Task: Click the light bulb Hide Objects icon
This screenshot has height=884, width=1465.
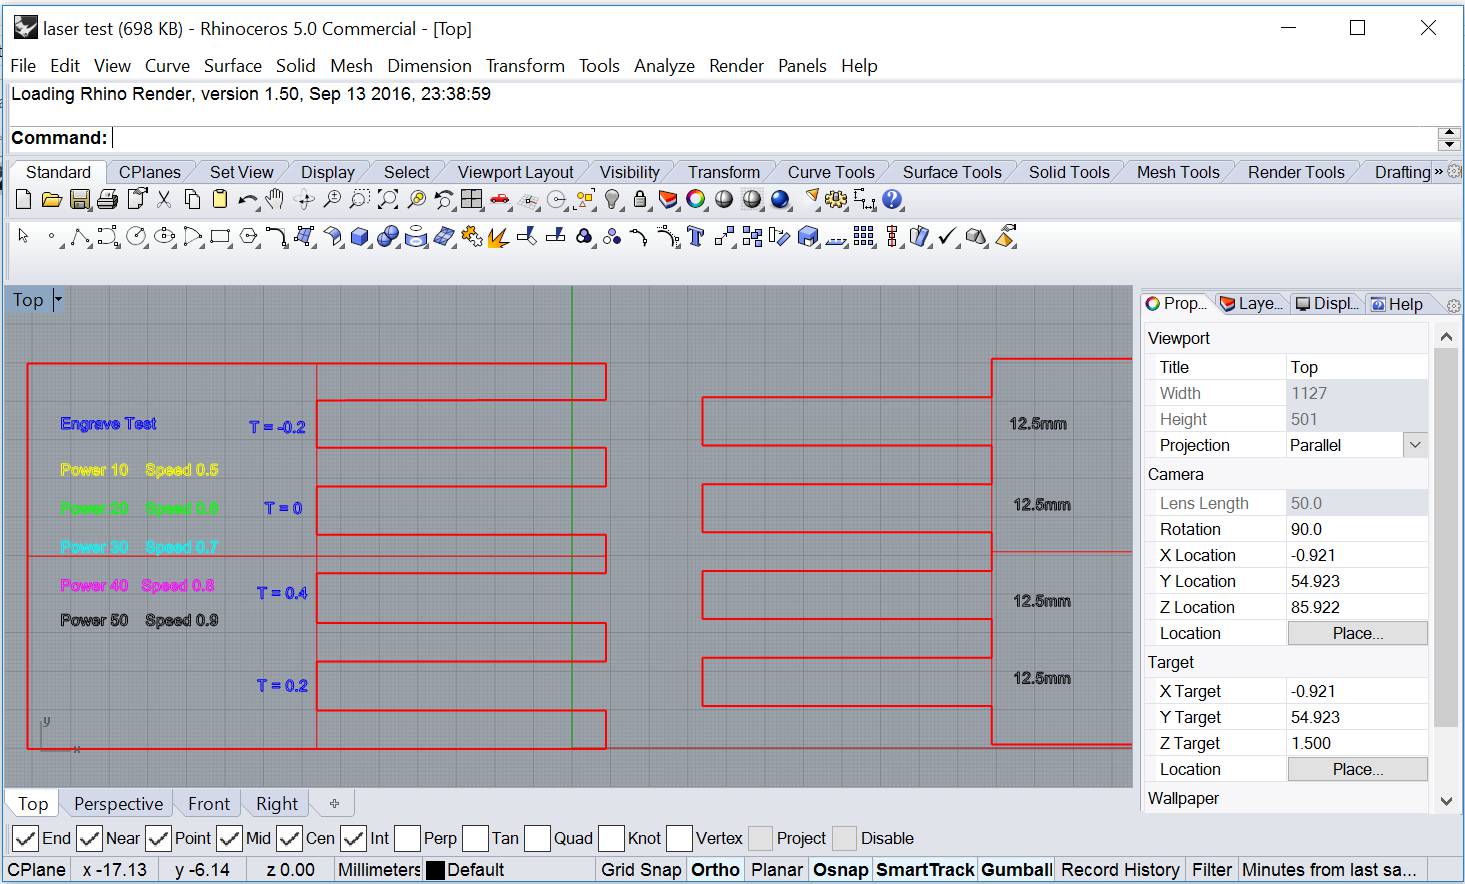Action: coord(612,199)
